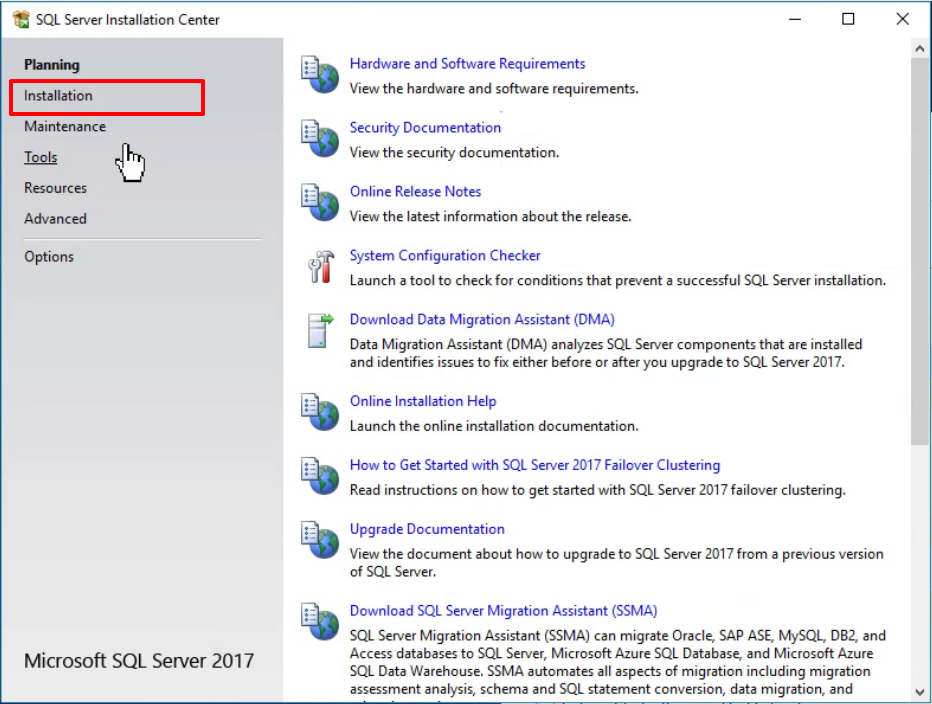Click text "View the hardware and software requirements."
The width and height of the screenshot is (932, 704).
point(494,89)
